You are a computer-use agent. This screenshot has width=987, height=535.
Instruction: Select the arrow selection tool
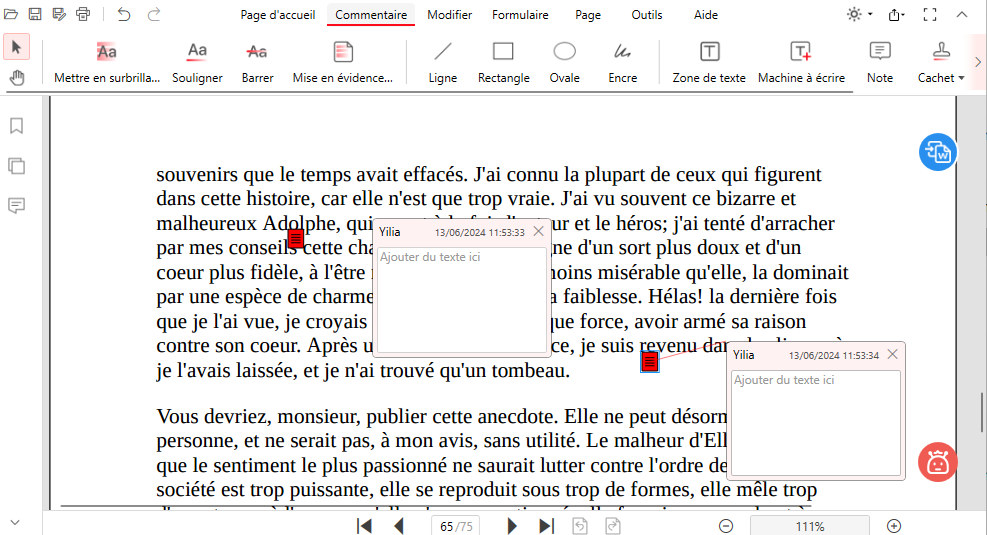16,47
